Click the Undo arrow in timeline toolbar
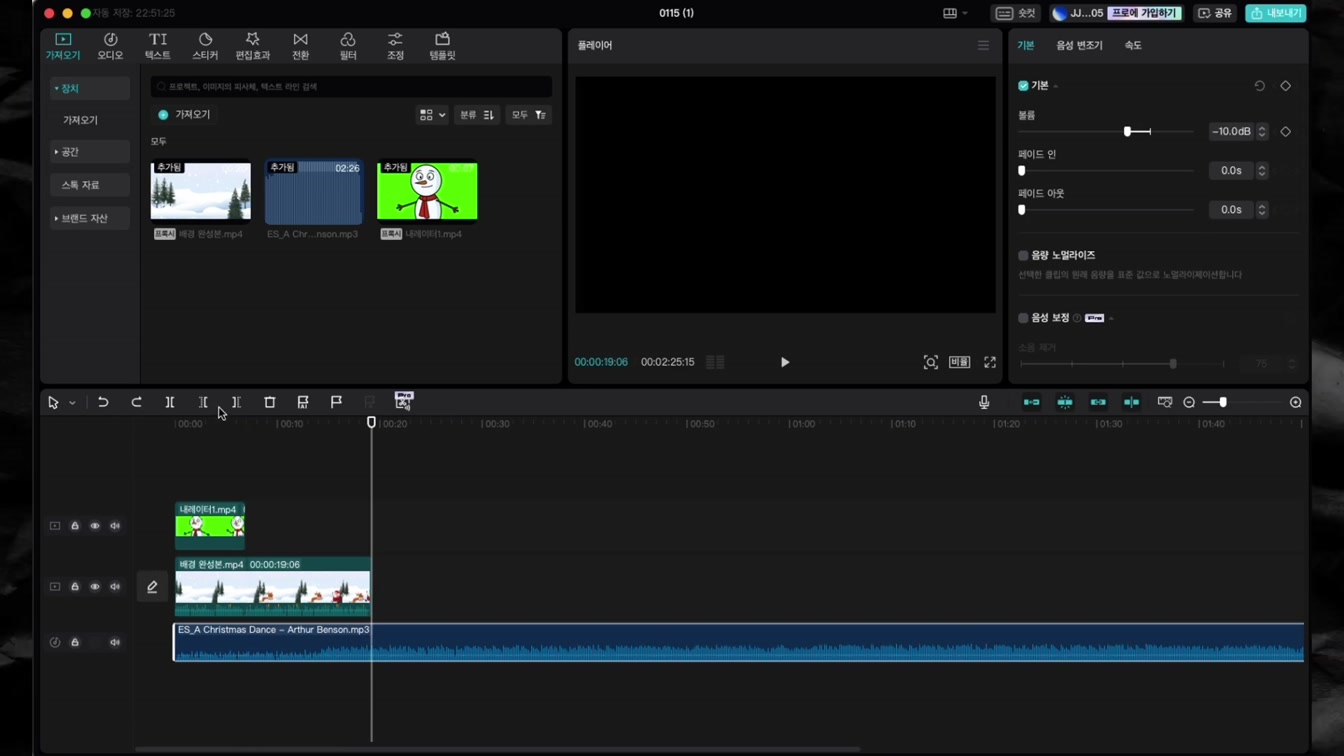Screen dimensions: 1344x756 pos(103,402)
